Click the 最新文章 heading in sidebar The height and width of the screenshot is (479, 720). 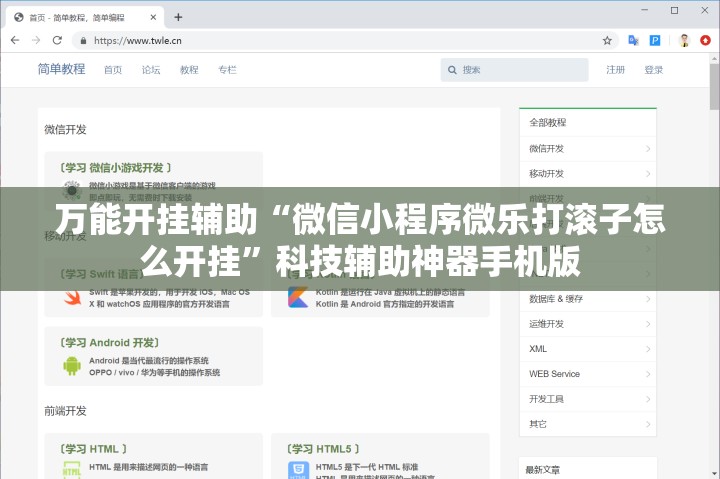pyautogui.click(x=543, y=470)
